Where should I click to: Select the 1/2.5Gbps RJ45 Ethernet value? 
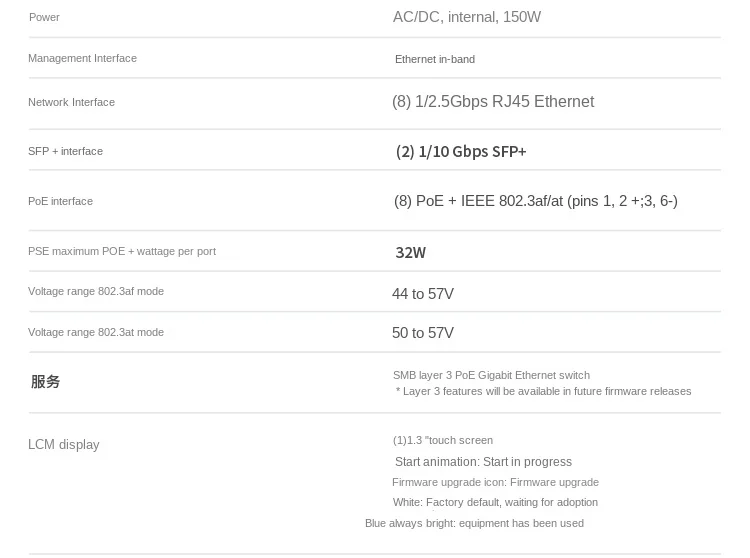(492, 102)
